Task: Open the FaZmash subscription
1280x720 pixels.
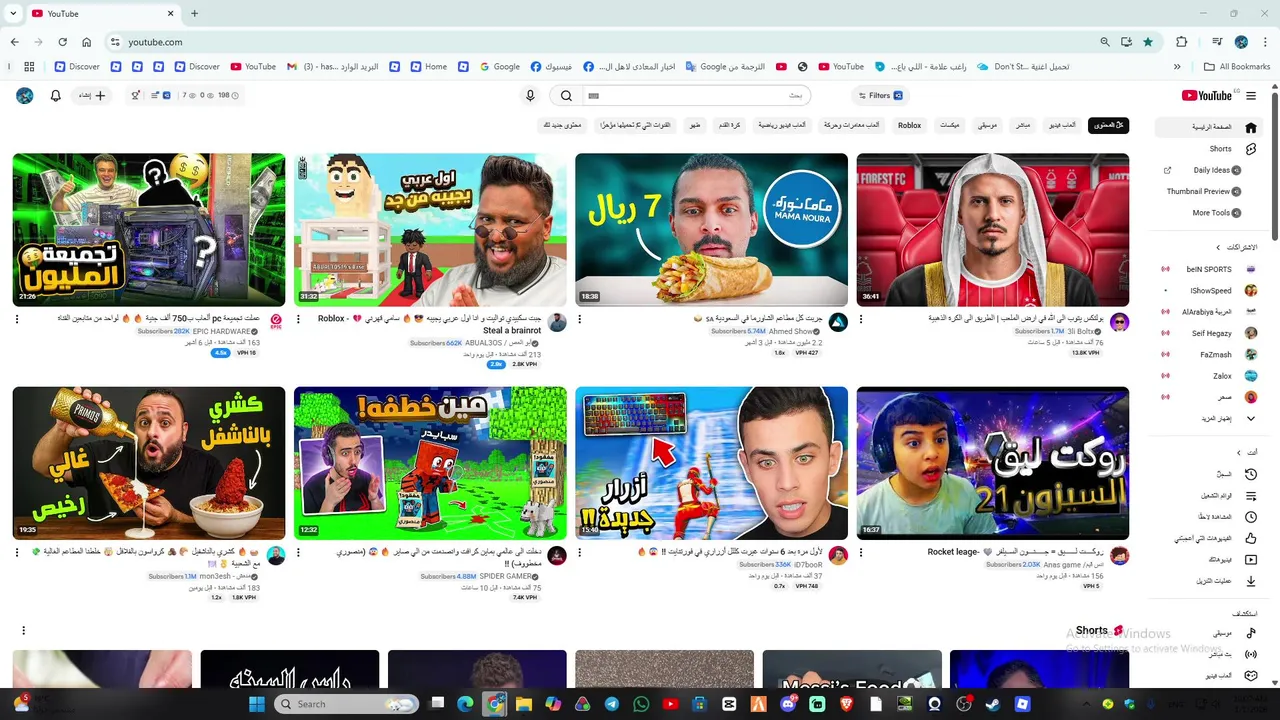Action: coord(1209,355)
